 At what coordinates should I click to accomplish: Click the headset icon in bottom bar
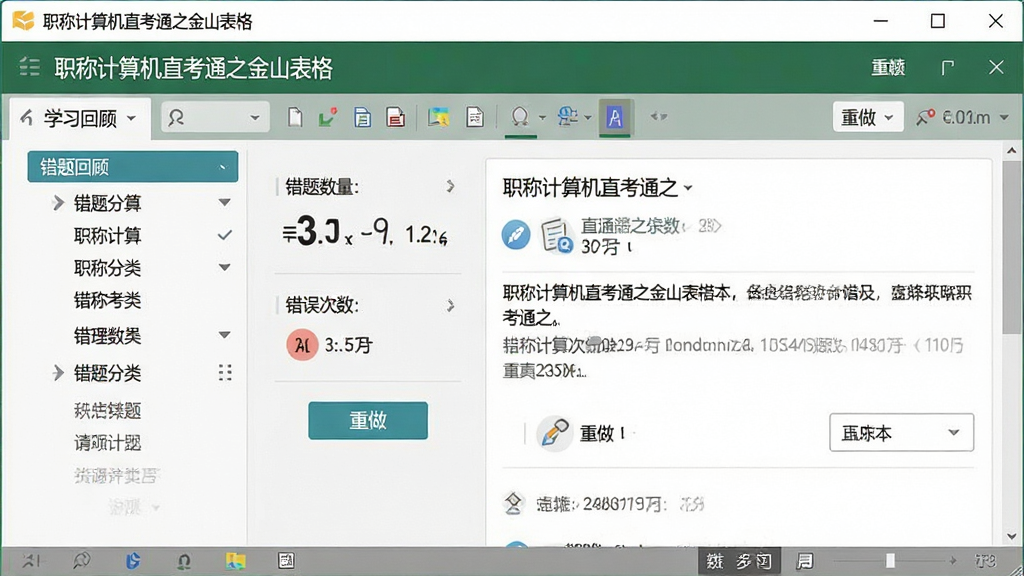pos(184,561)
